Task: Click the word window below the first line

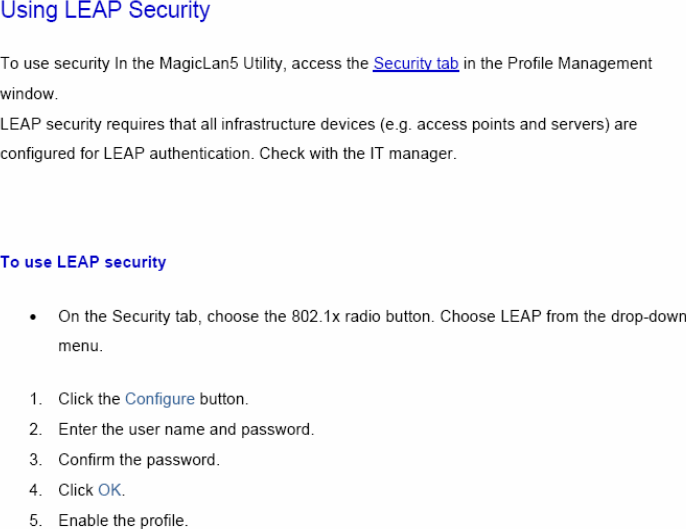Action: (27, 94)
